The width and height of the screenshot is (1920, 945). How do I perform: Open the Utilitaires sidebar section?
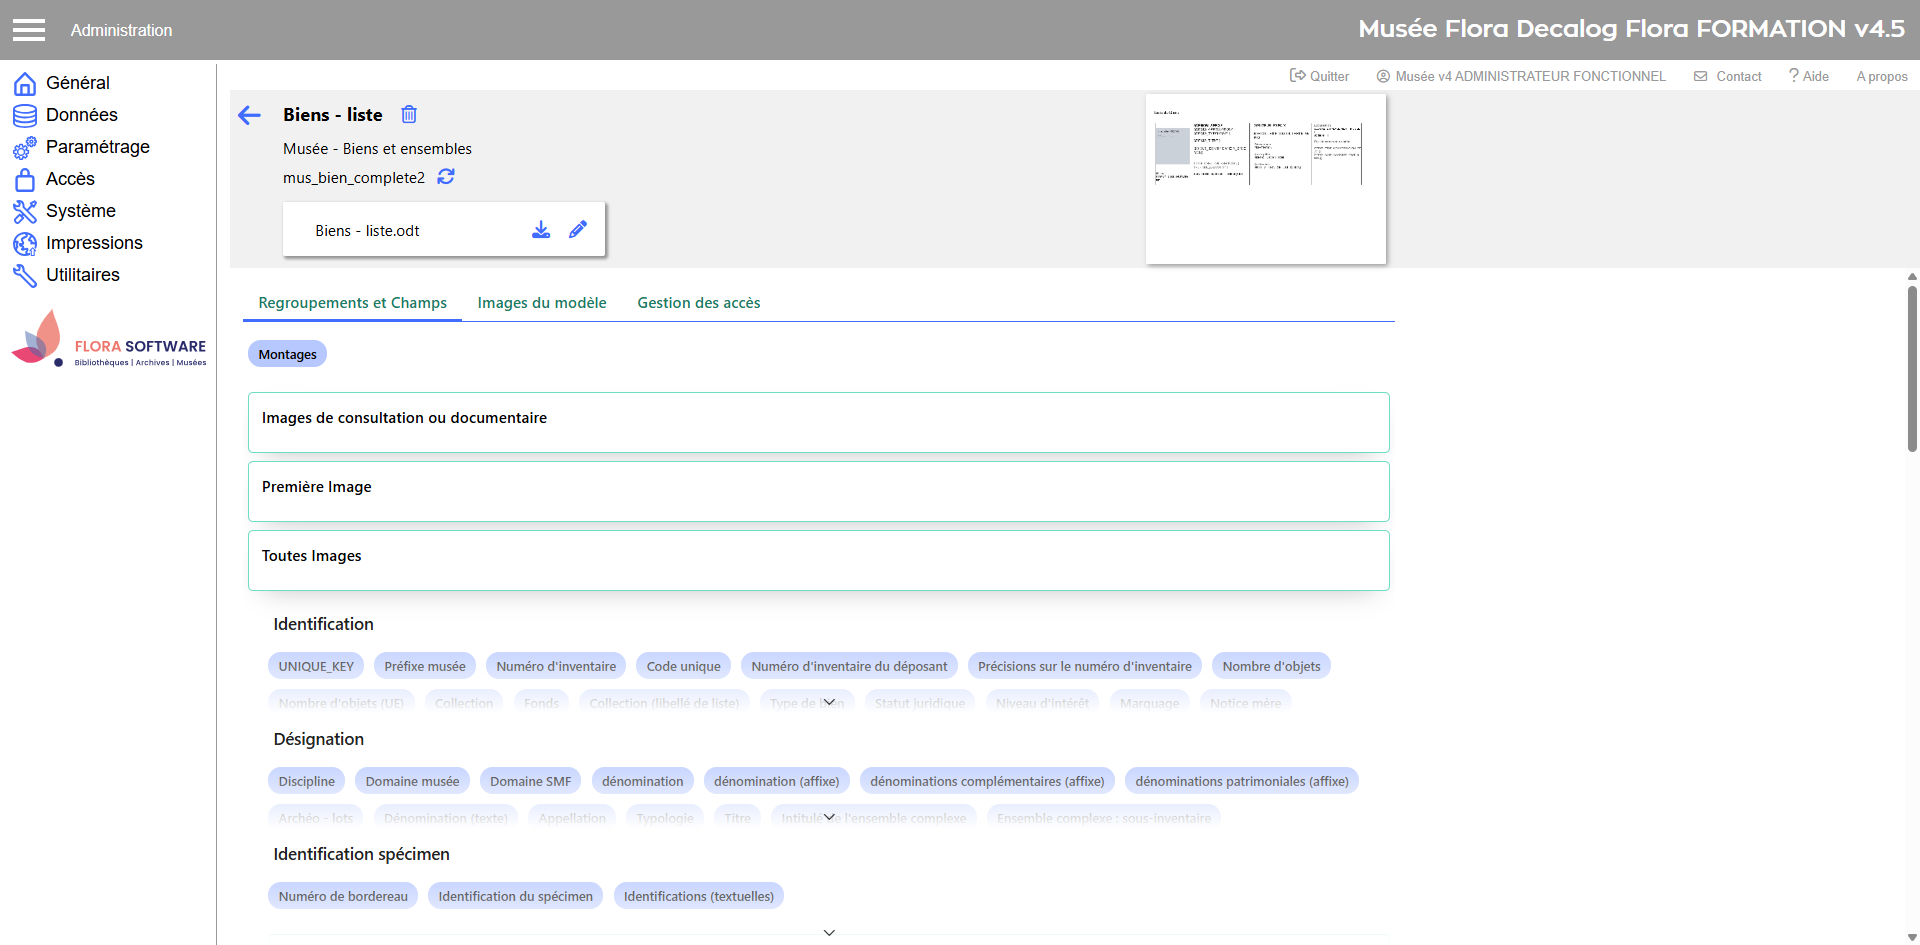[x=82, y=275]
